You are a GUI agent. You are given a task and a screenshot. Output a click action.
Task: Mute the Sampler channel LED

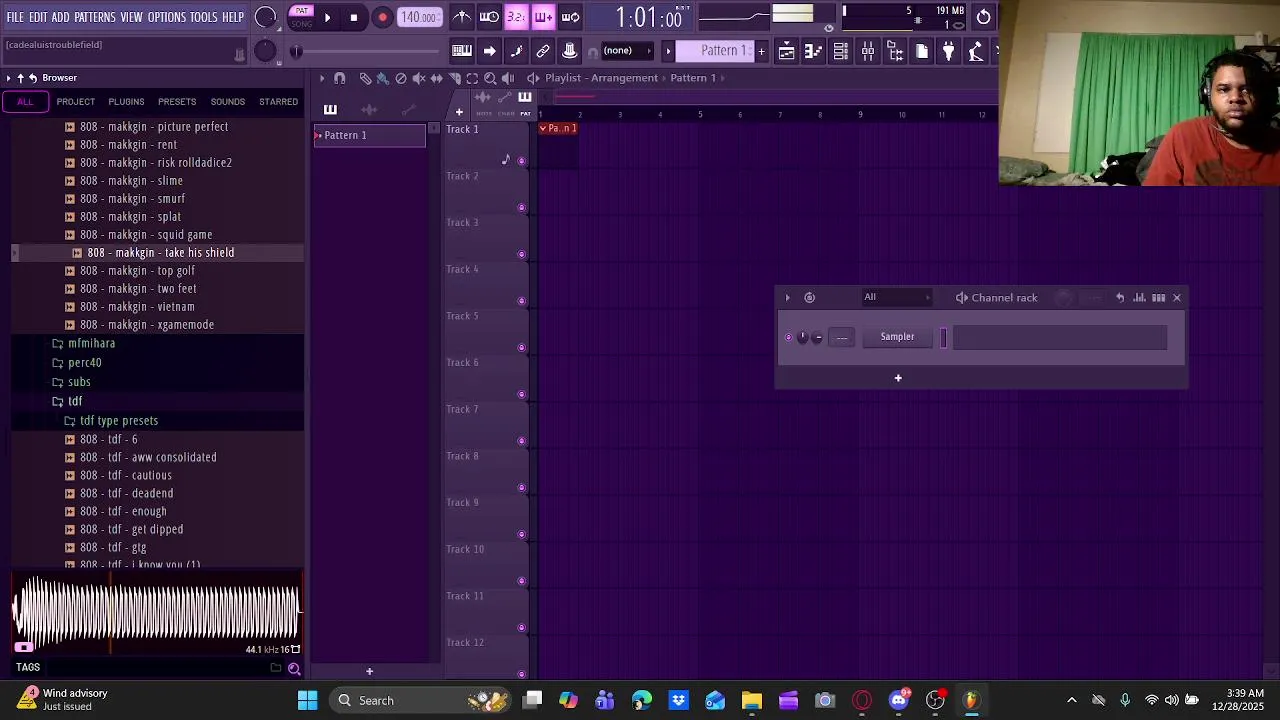click(788, 337)
